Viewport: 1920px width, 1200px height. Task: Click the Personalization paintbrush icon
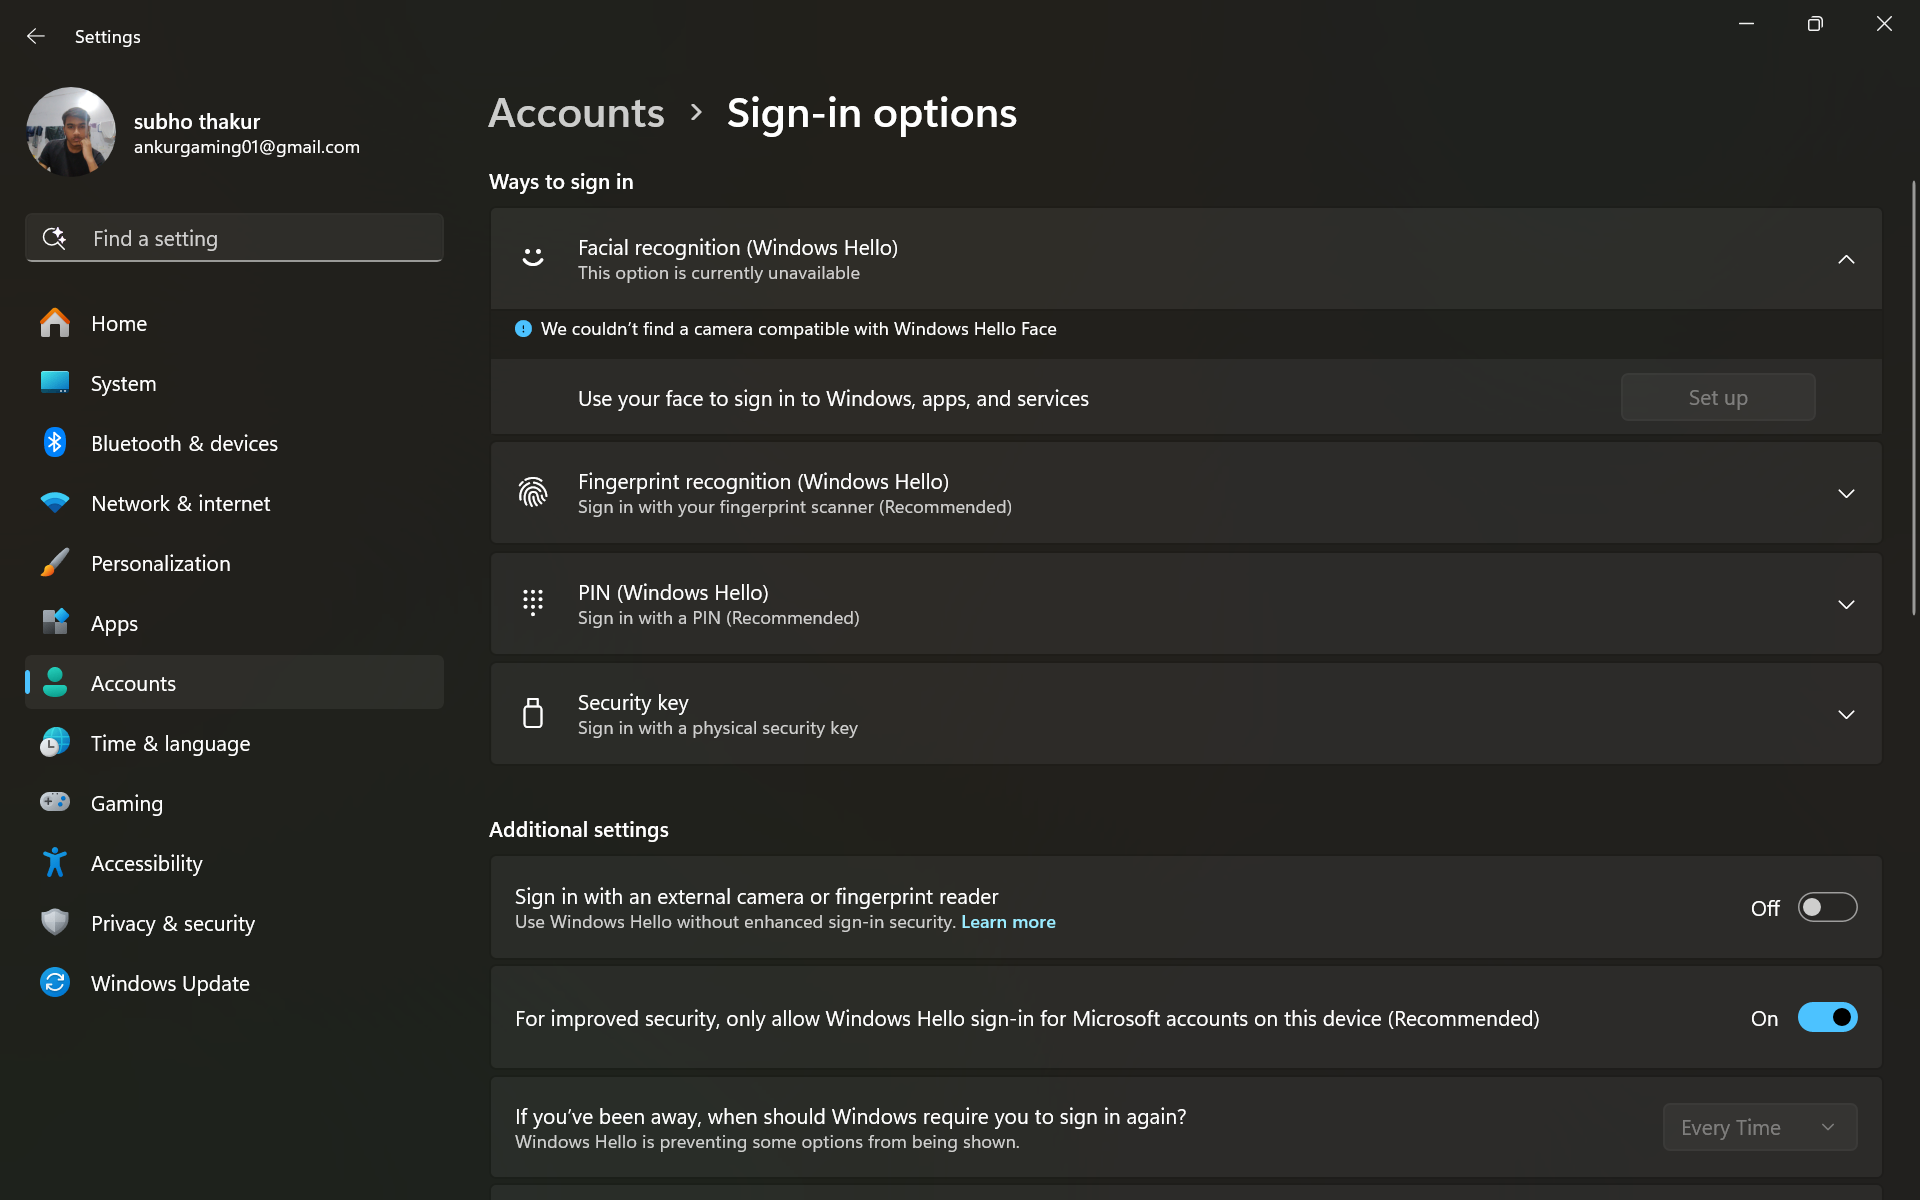(x=55, y=563)
